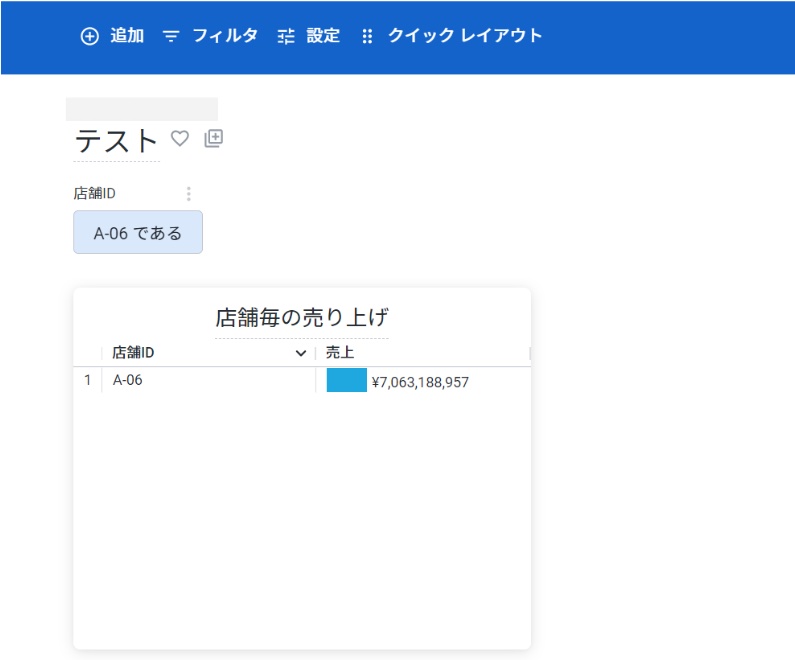Expand the chevron in 店舗ID column header
Image resolution: width=795 pixels, height=660 pixels.
(301, 353)
